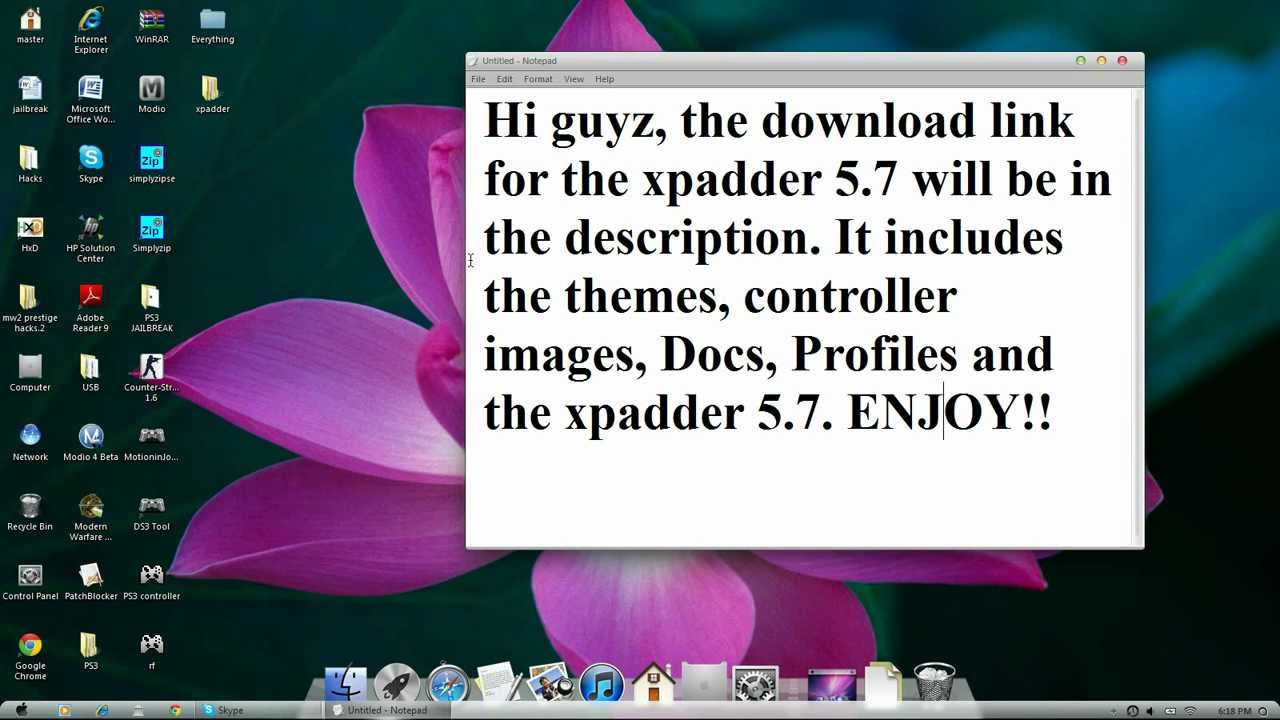
Task: Open the Wi-Fi network tray icon
Action: click(1190, 711)
